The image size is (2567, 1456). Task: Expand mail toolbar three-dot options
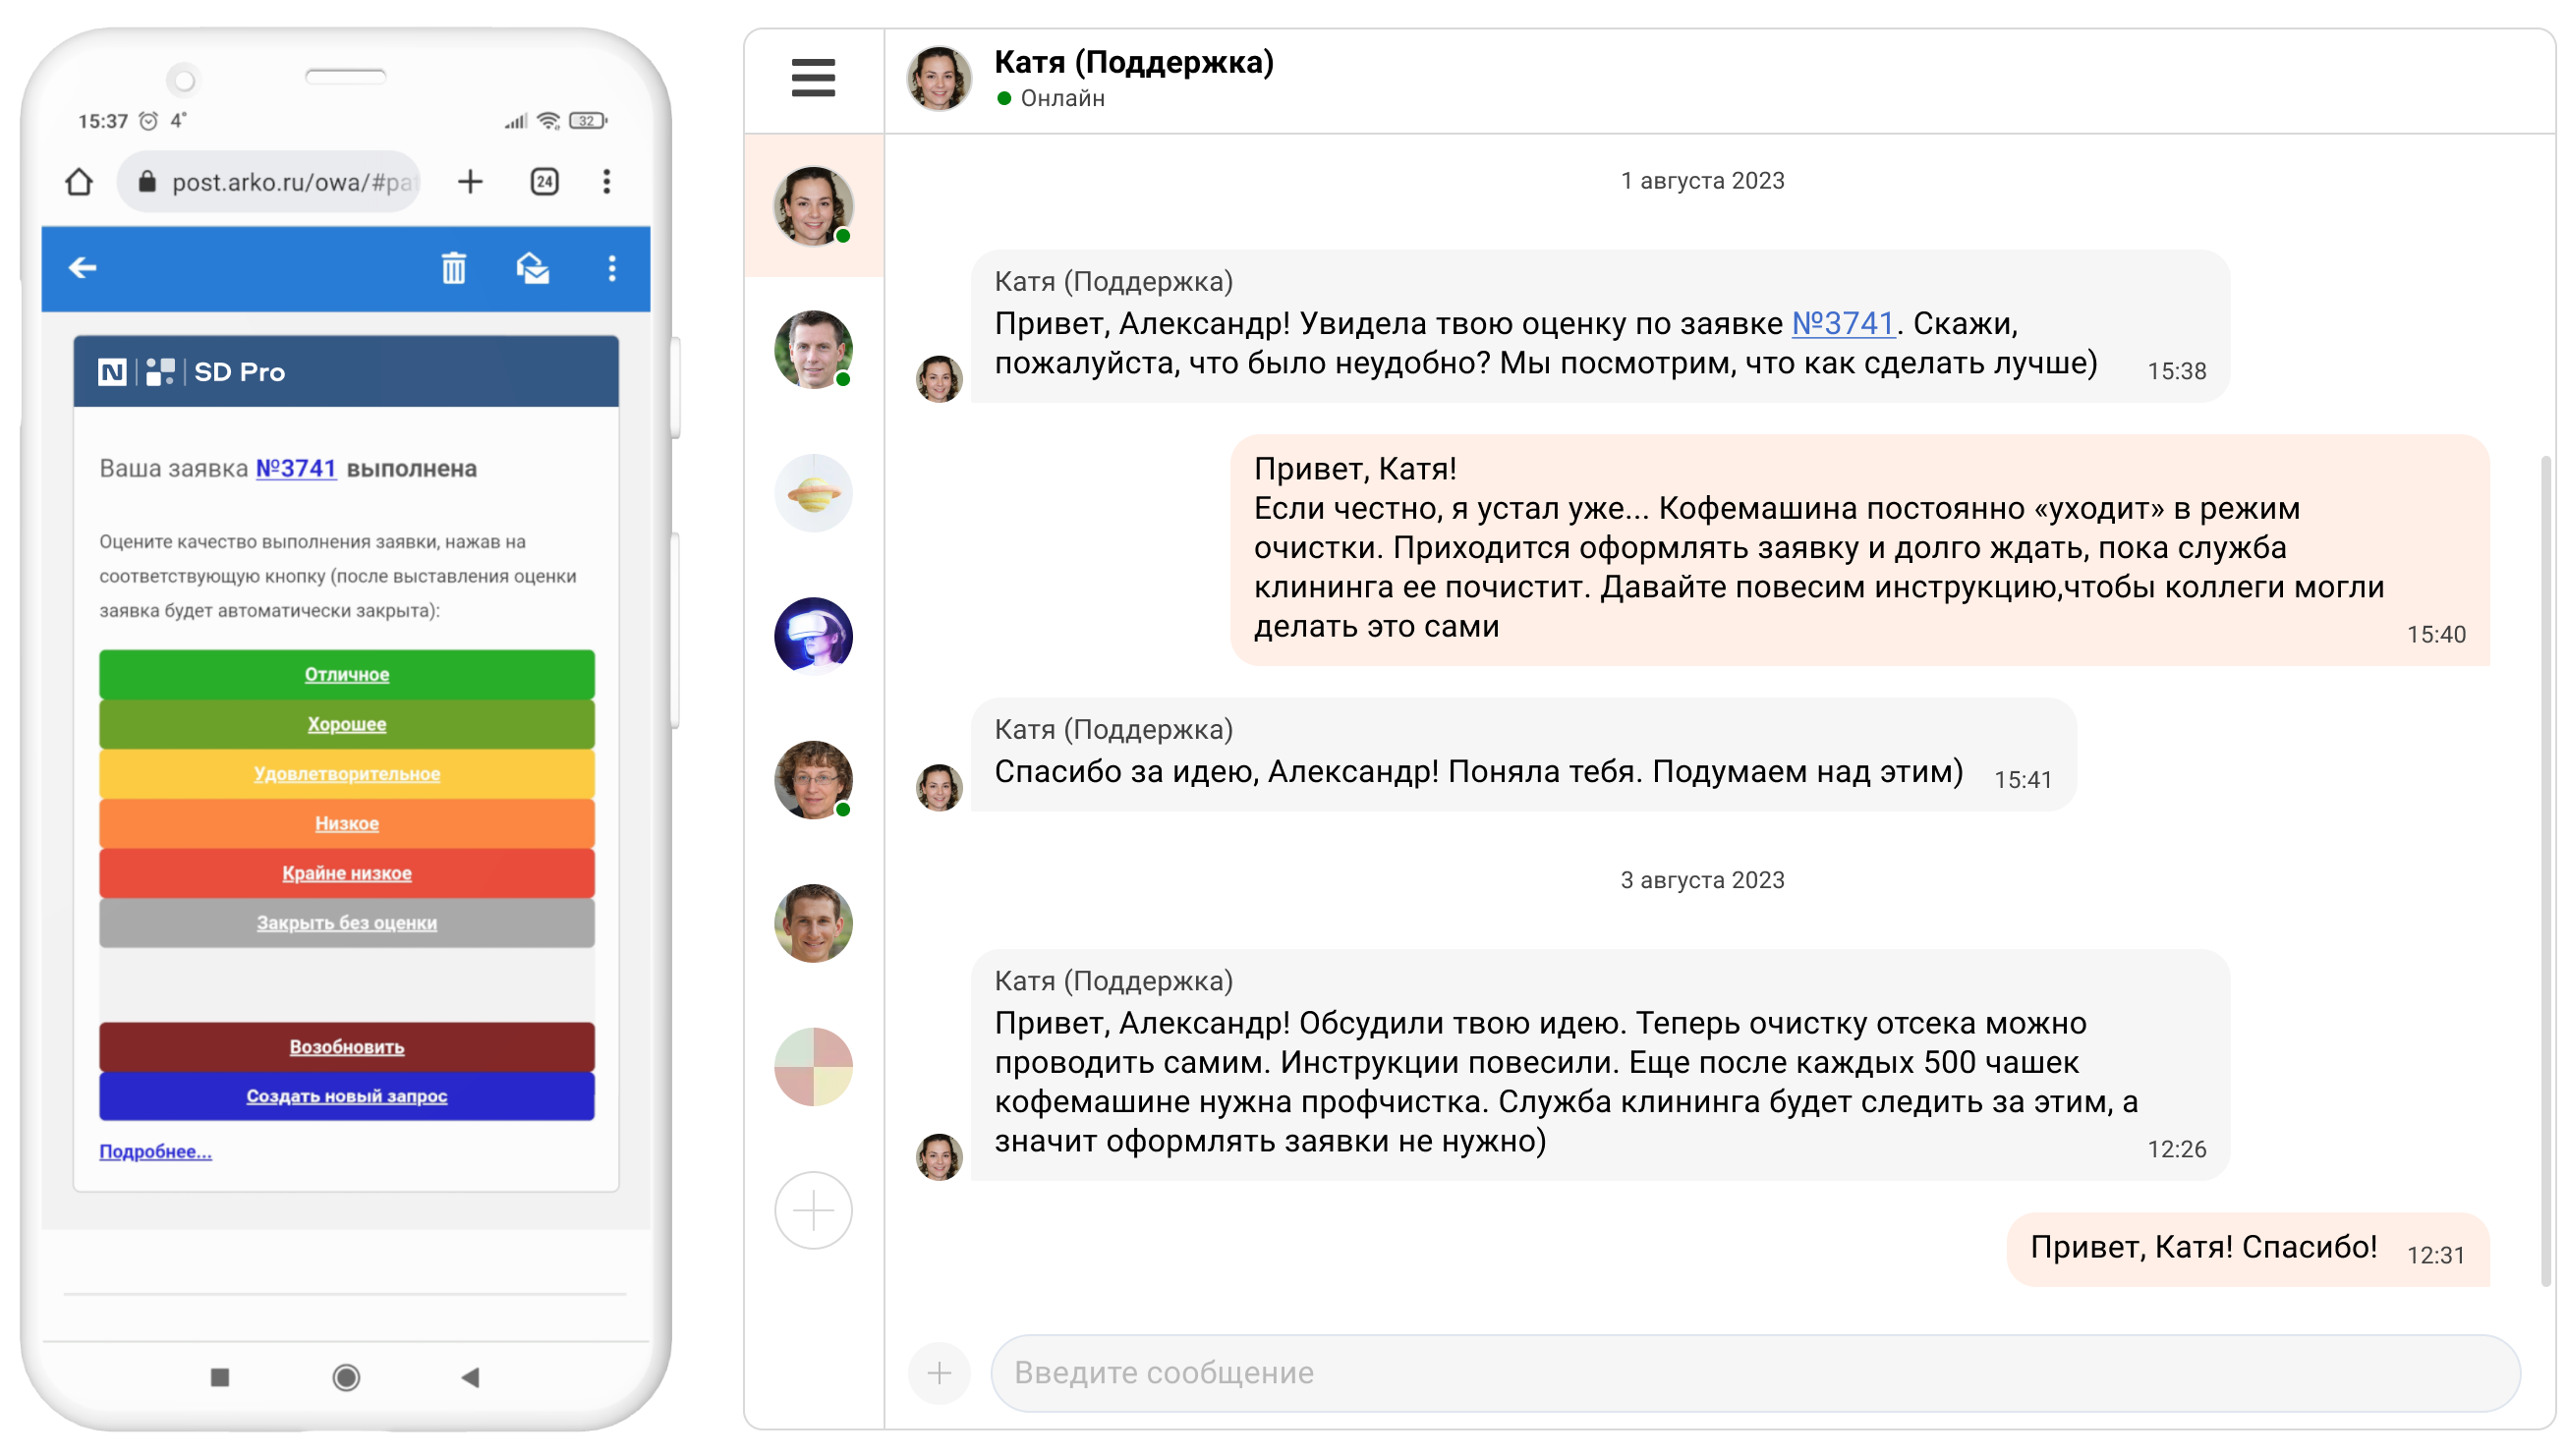coord(611,268)
